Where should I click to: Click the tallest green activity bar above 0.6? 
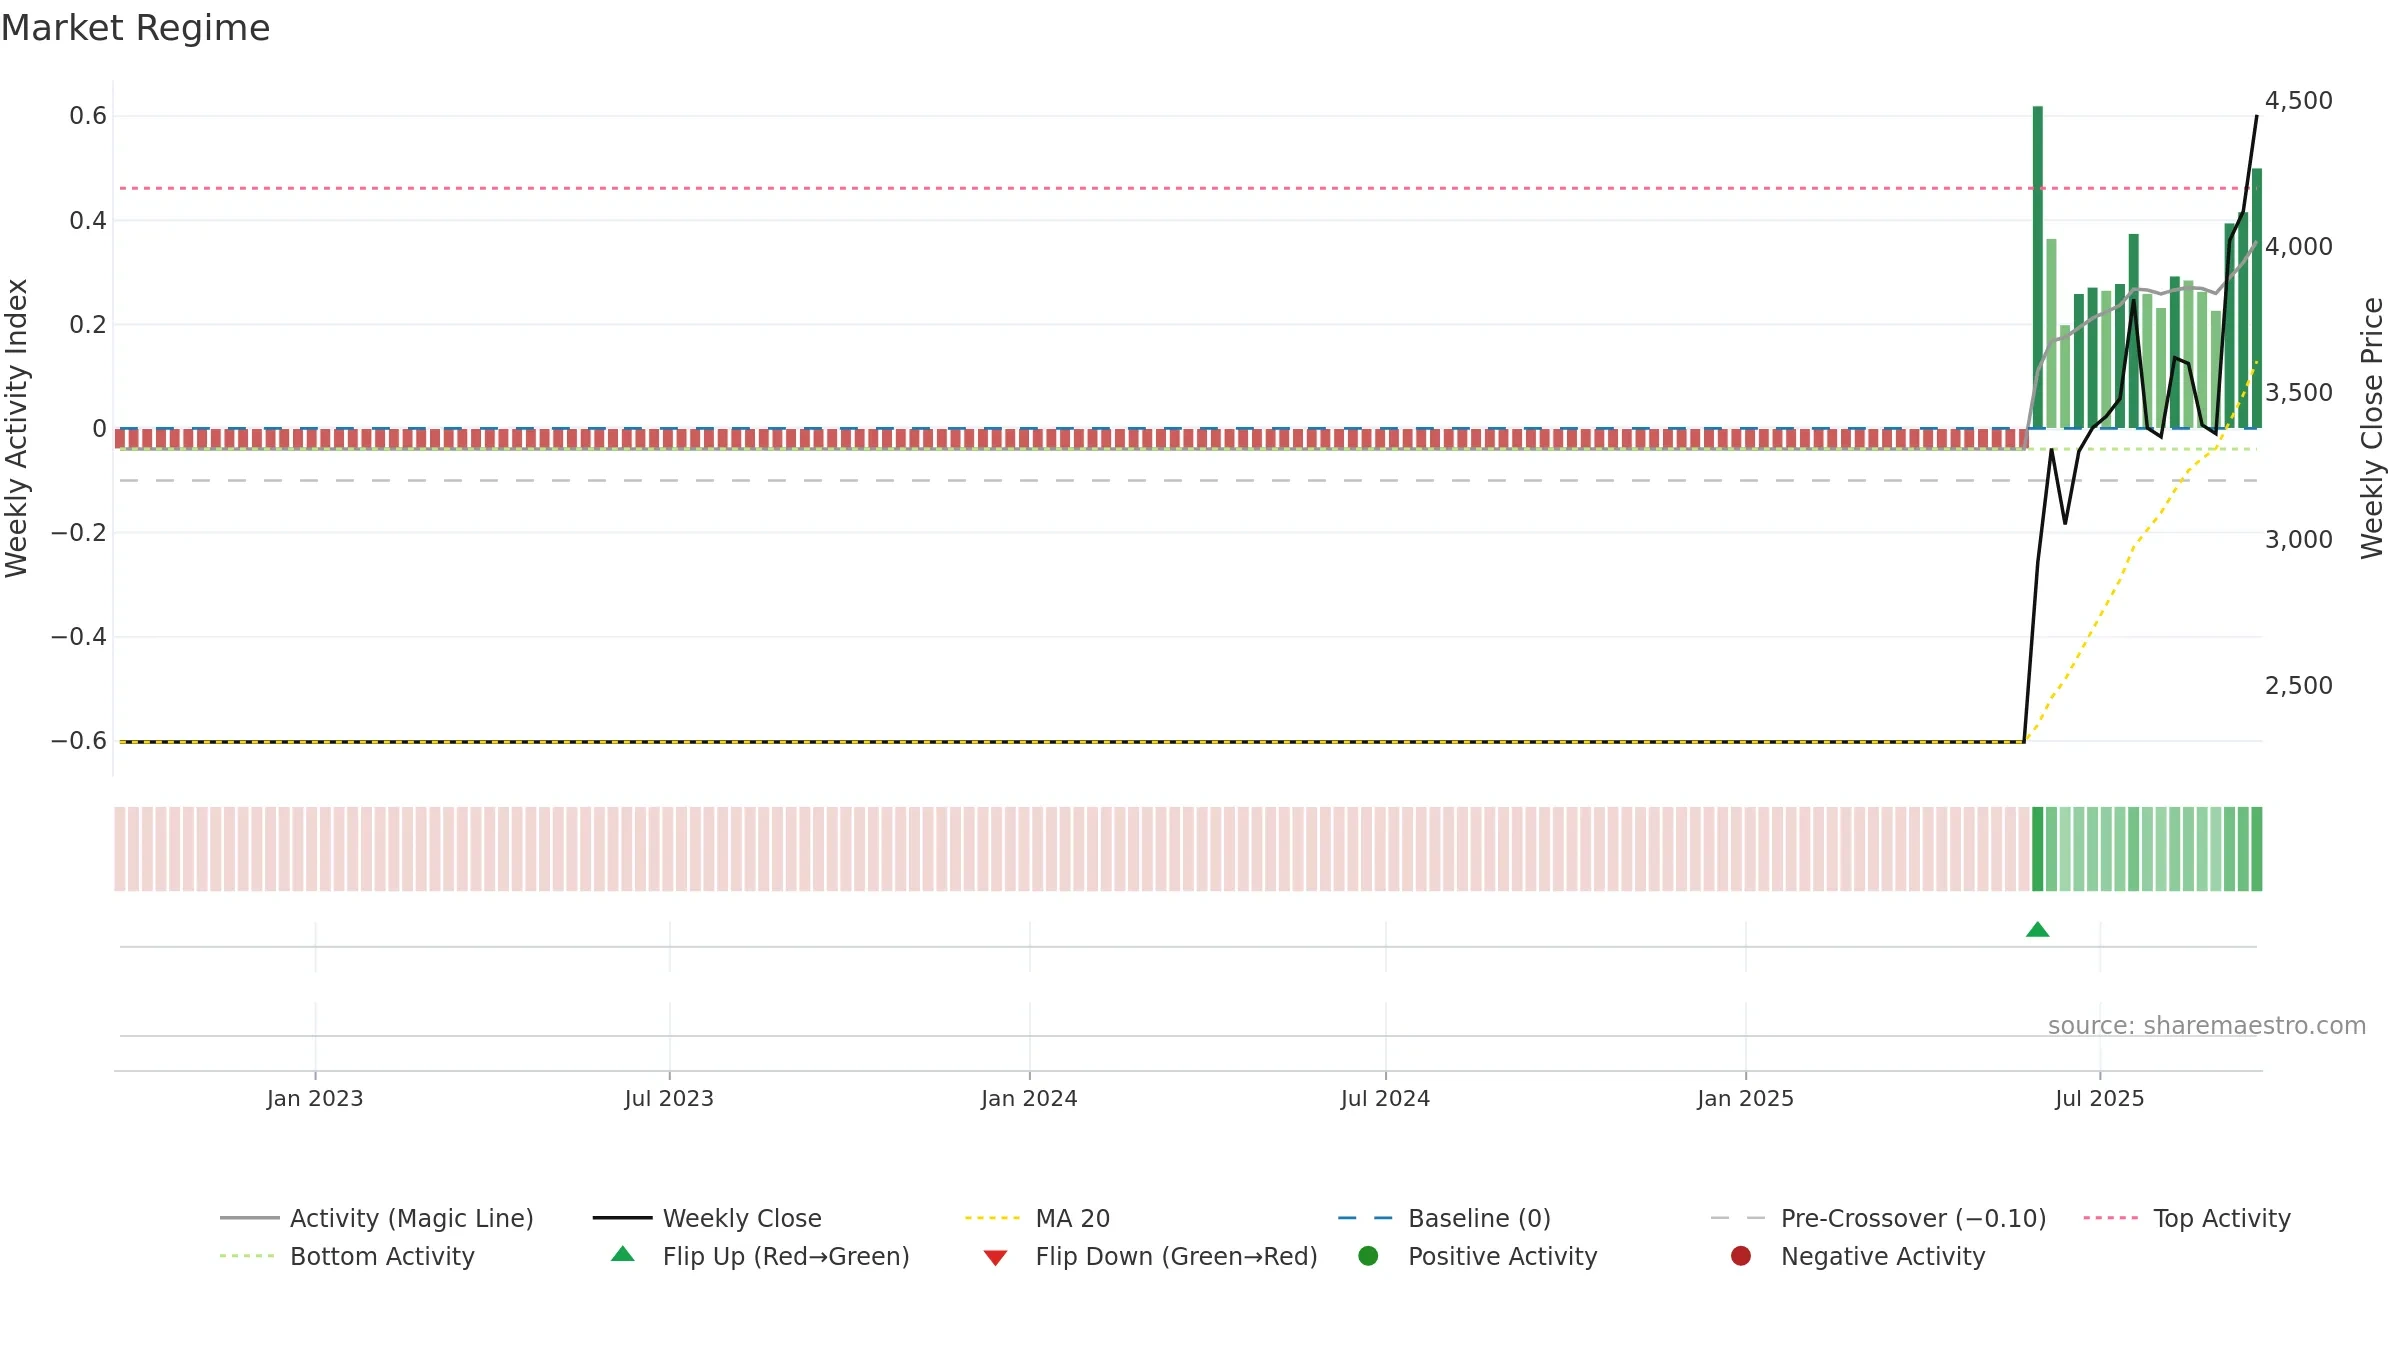[2038, 267]
